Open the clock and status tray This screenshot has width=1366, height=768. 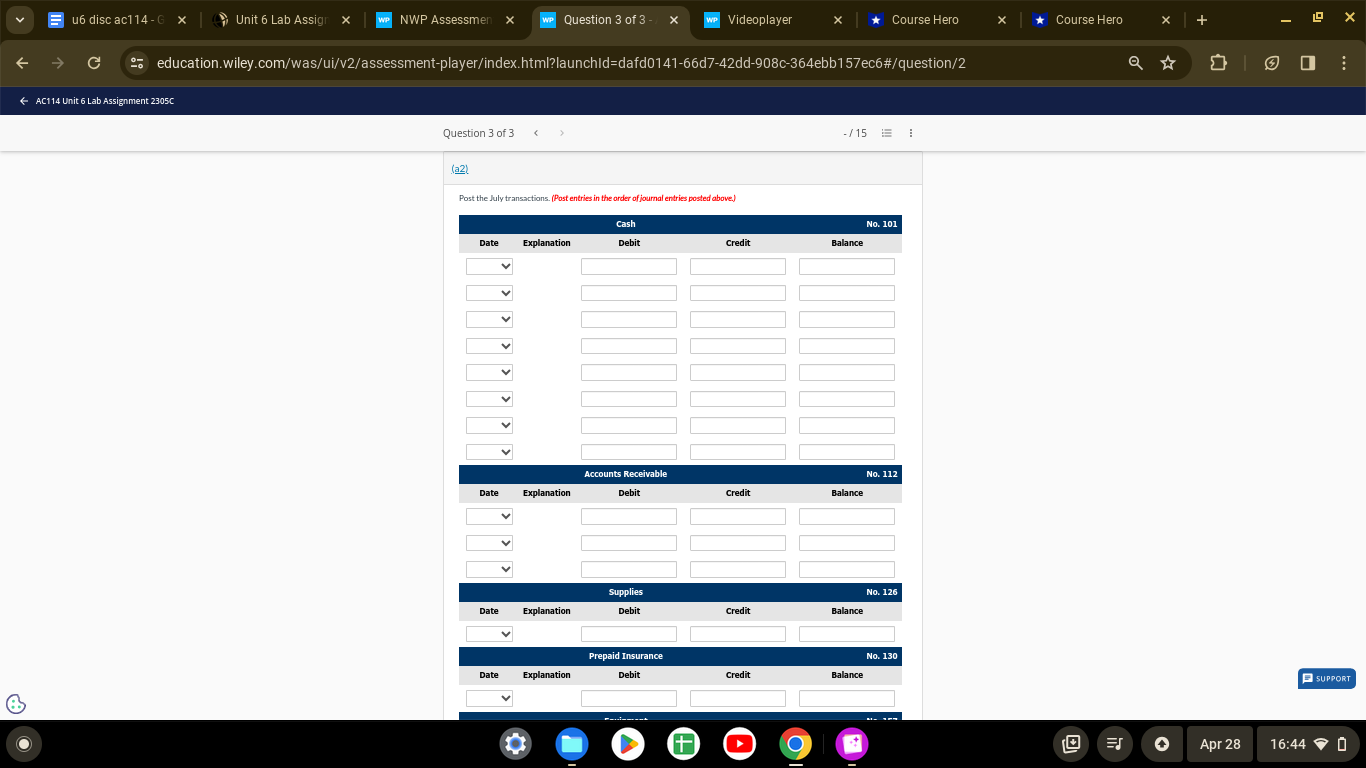pyautogui.click(x=1307, y=744)
